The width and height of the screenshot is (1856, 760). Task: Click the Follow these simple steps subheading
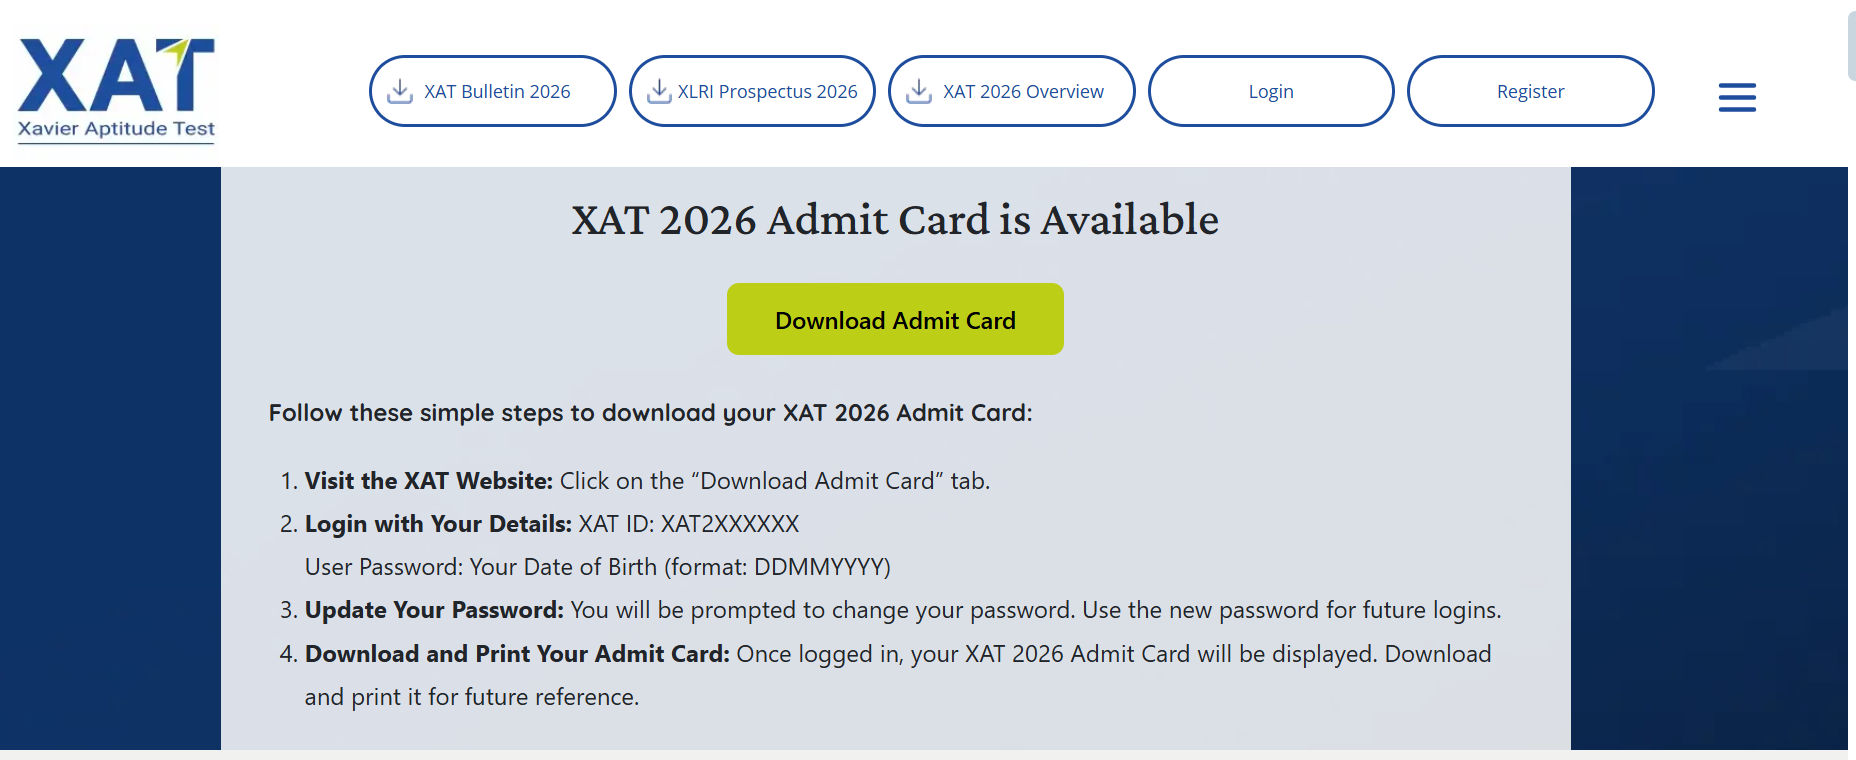[650, 413]
